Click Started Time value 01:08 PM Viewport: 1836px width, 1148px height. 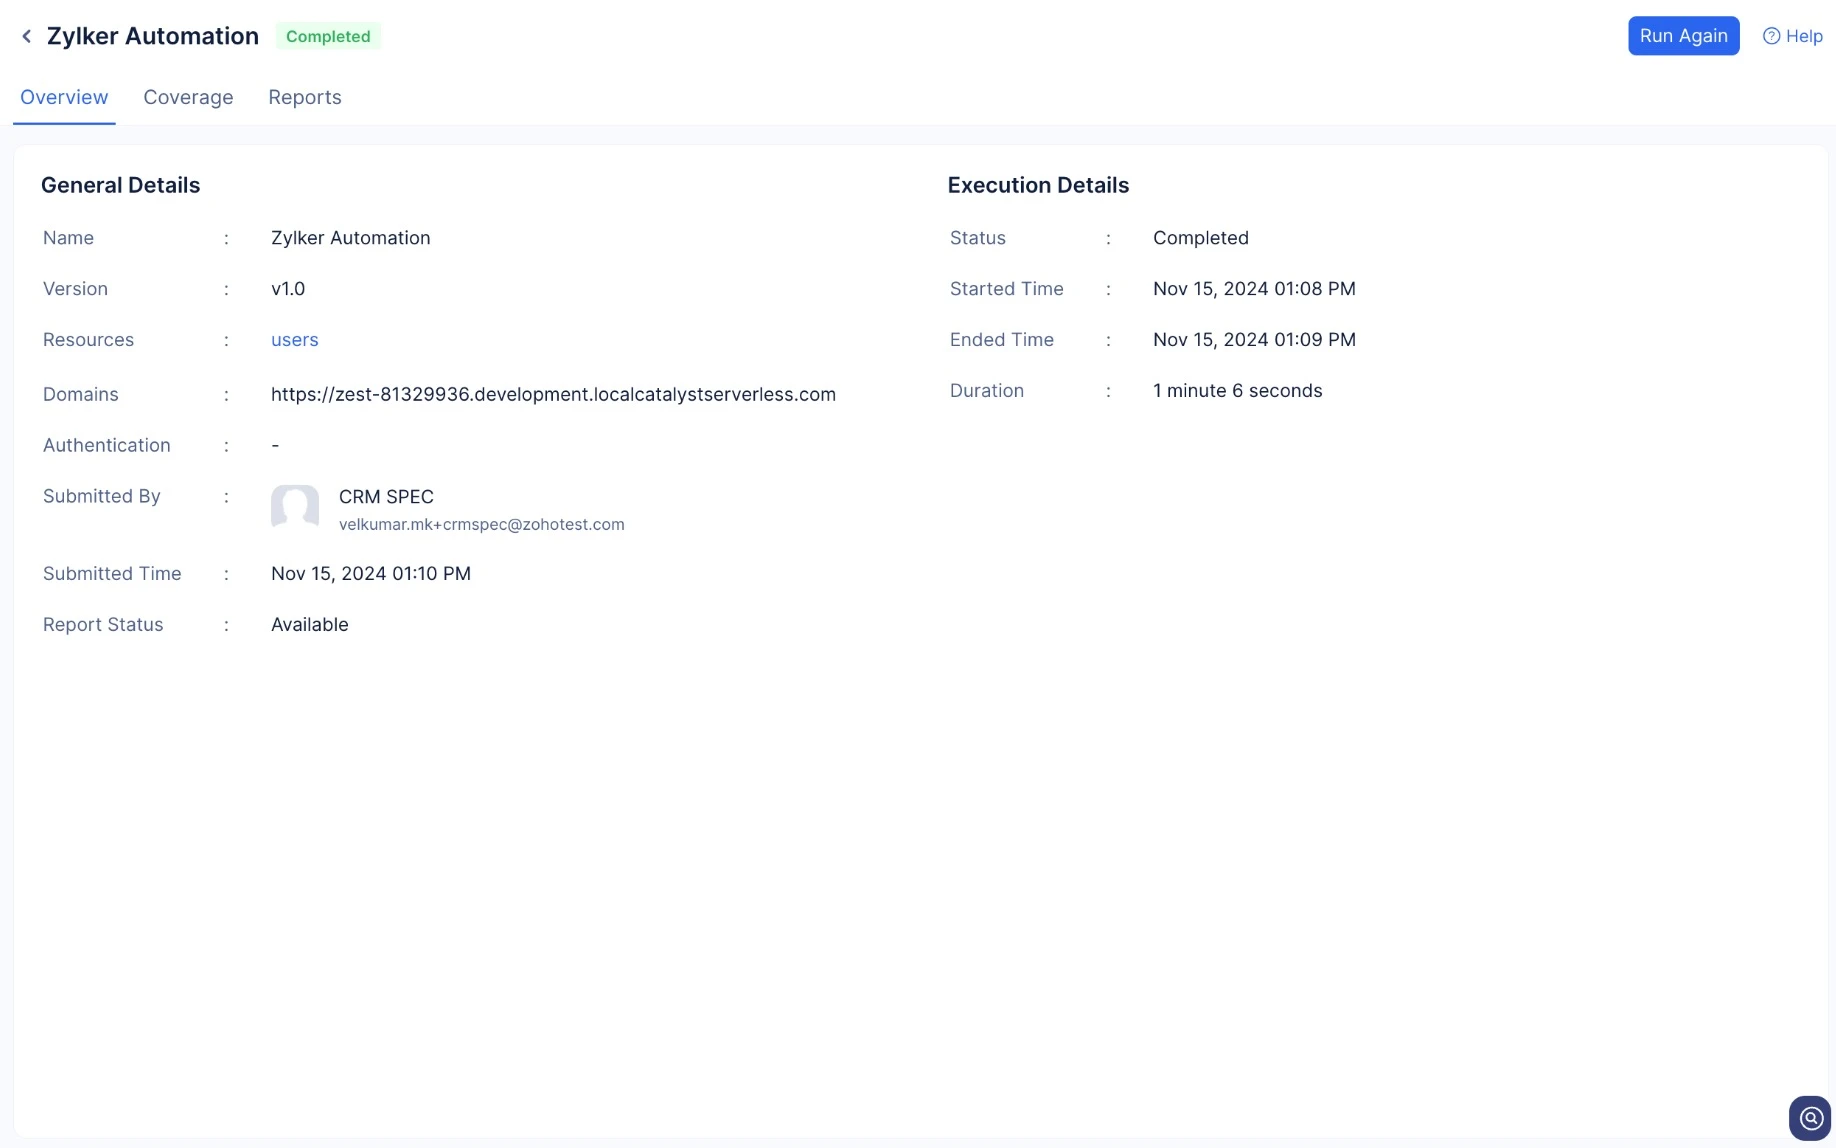point(1254,289)
